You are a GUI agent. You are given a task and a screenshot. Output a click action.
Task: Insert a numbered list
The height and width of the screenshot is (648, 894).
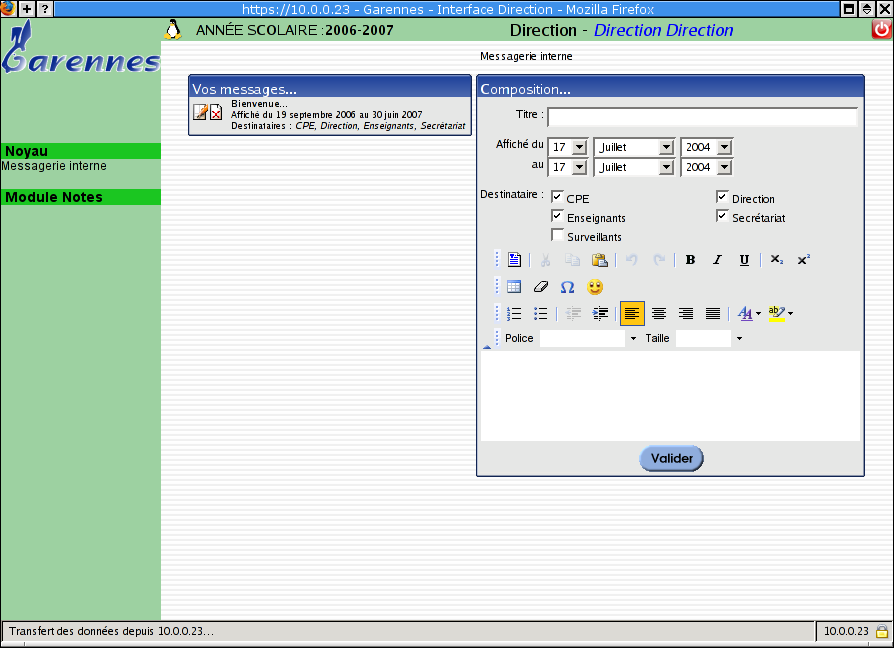(514, 313)
